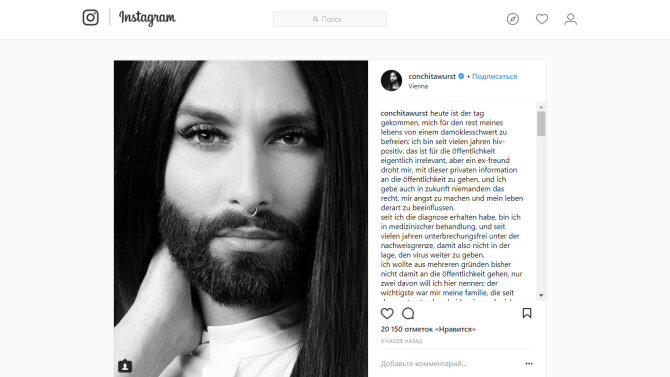
Task: Open the 20 150 отметок «Нравится» likes list
Action: pyautogui.click(x=428, y=329)
